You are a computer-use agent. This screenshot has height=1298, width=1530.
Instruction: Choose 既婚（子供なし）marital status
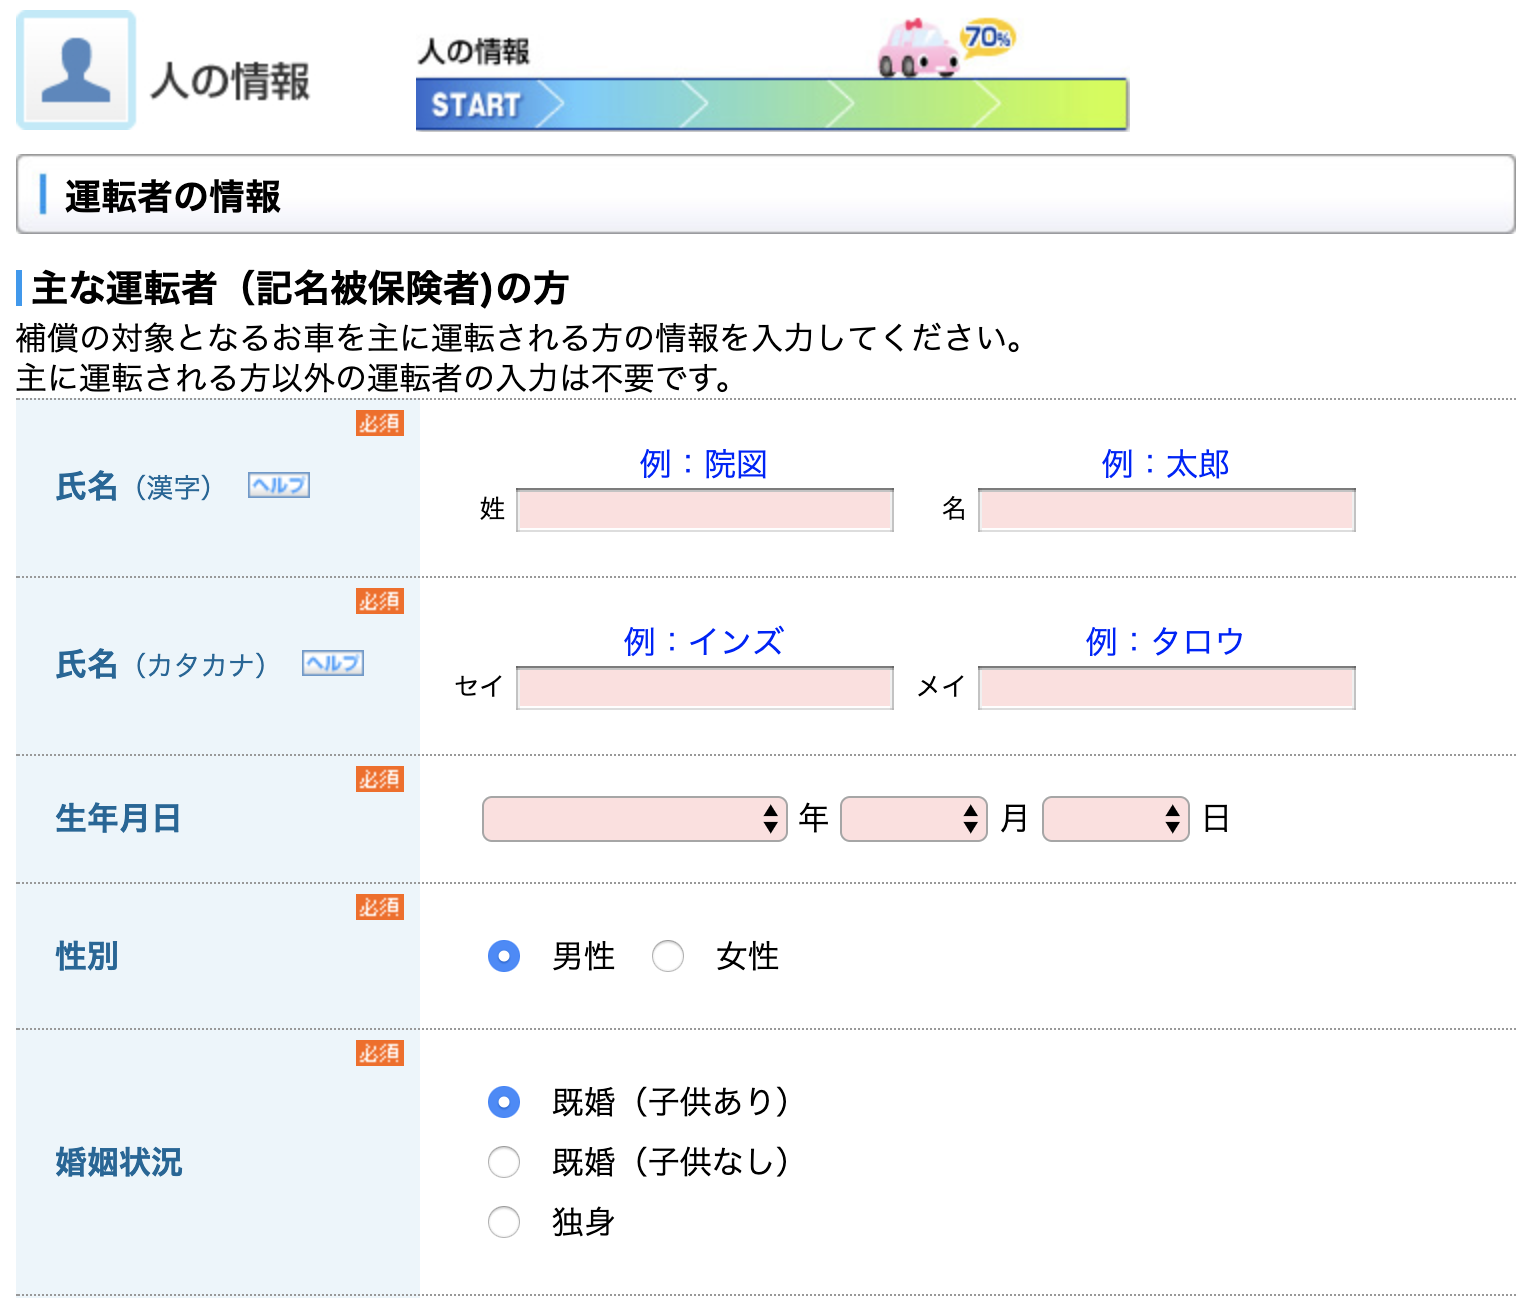[x=504, y=1162]
